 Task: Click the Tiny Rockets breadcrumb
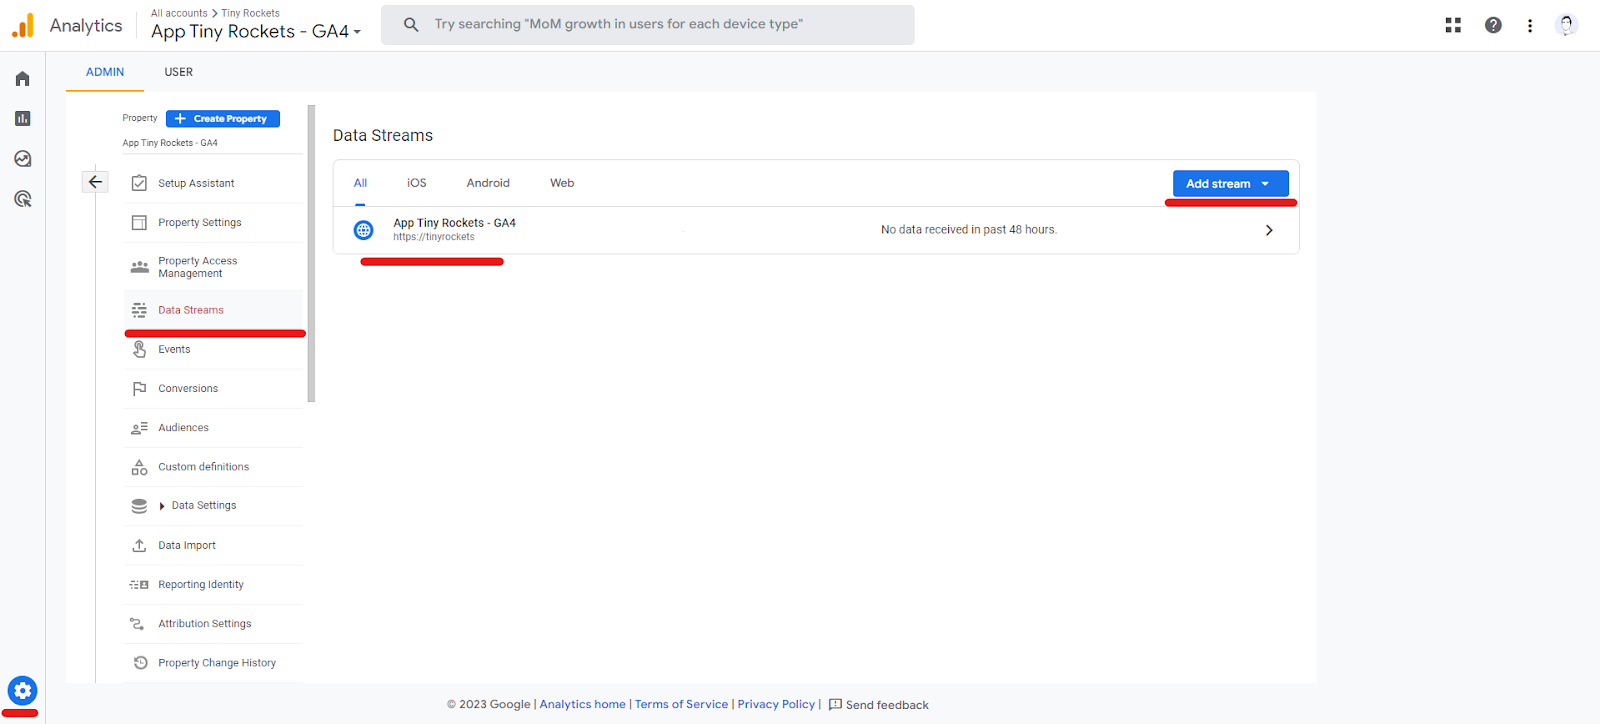pyautogui.click(x=250, y=13)
